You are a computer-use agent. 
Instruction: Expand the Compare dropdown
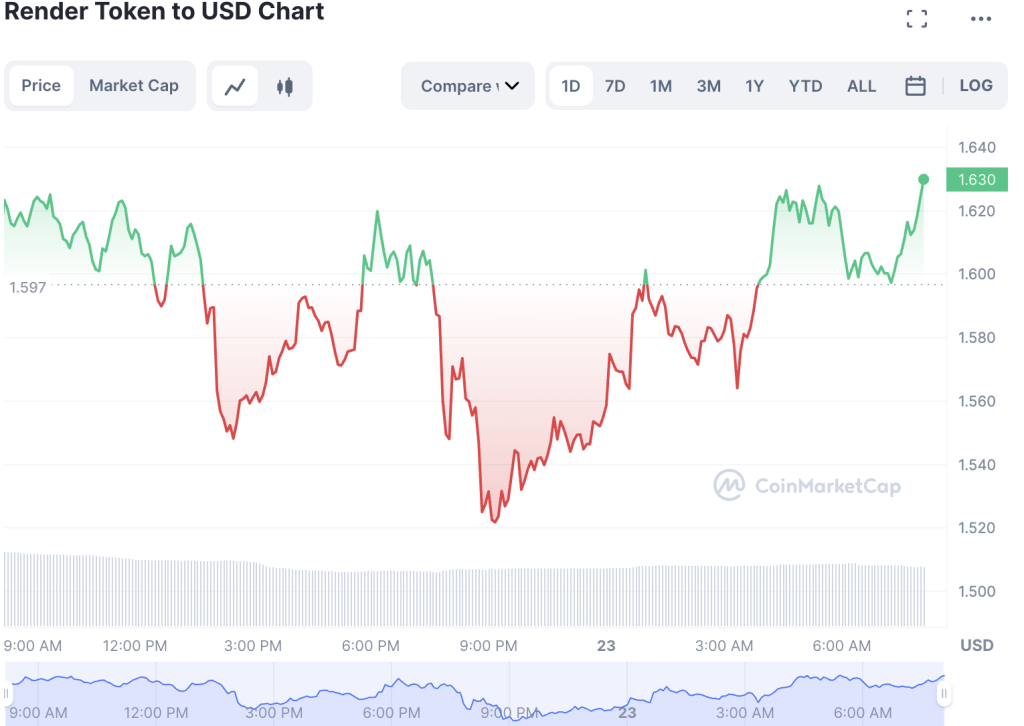[468, 86]
